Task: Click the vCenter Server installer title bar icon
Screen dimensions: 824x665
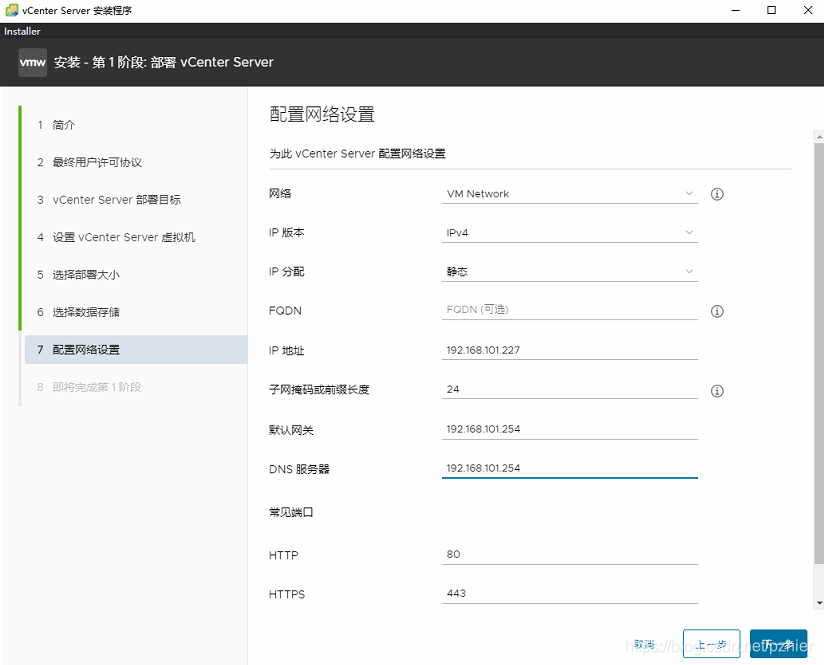Action: (11, 10)
